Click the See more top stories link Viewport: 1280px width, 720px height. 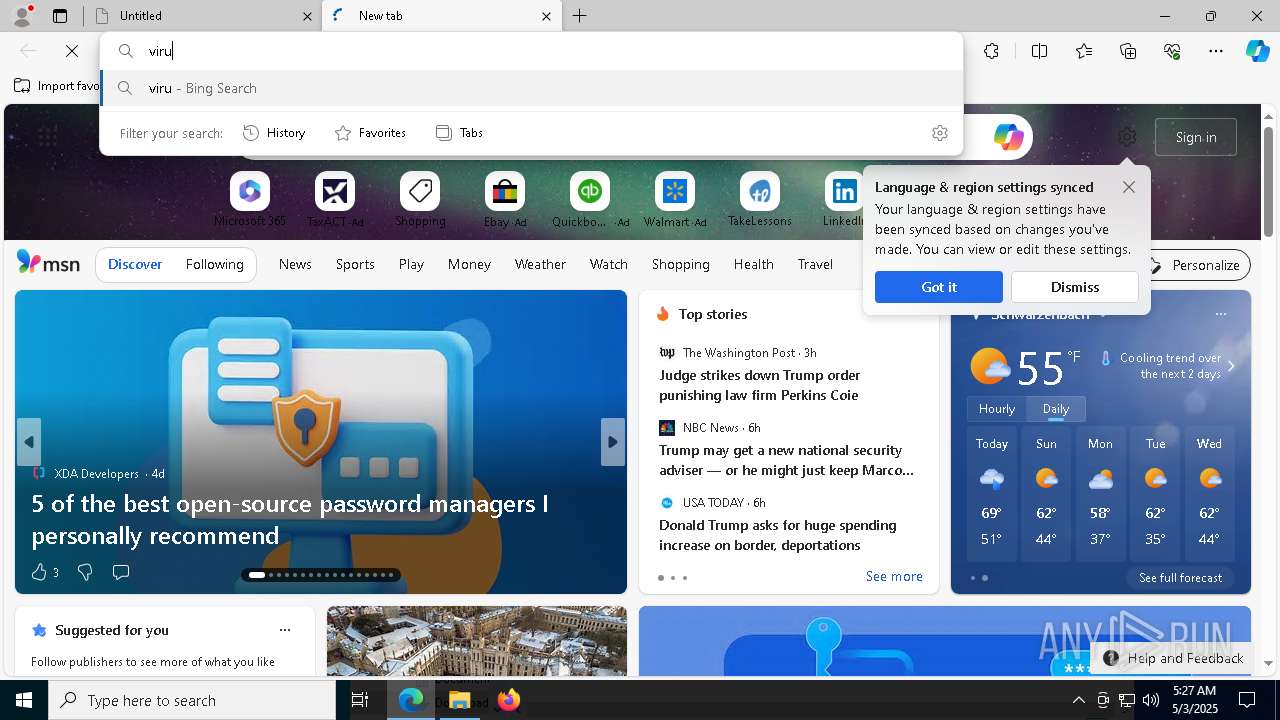tap(894, 576)
